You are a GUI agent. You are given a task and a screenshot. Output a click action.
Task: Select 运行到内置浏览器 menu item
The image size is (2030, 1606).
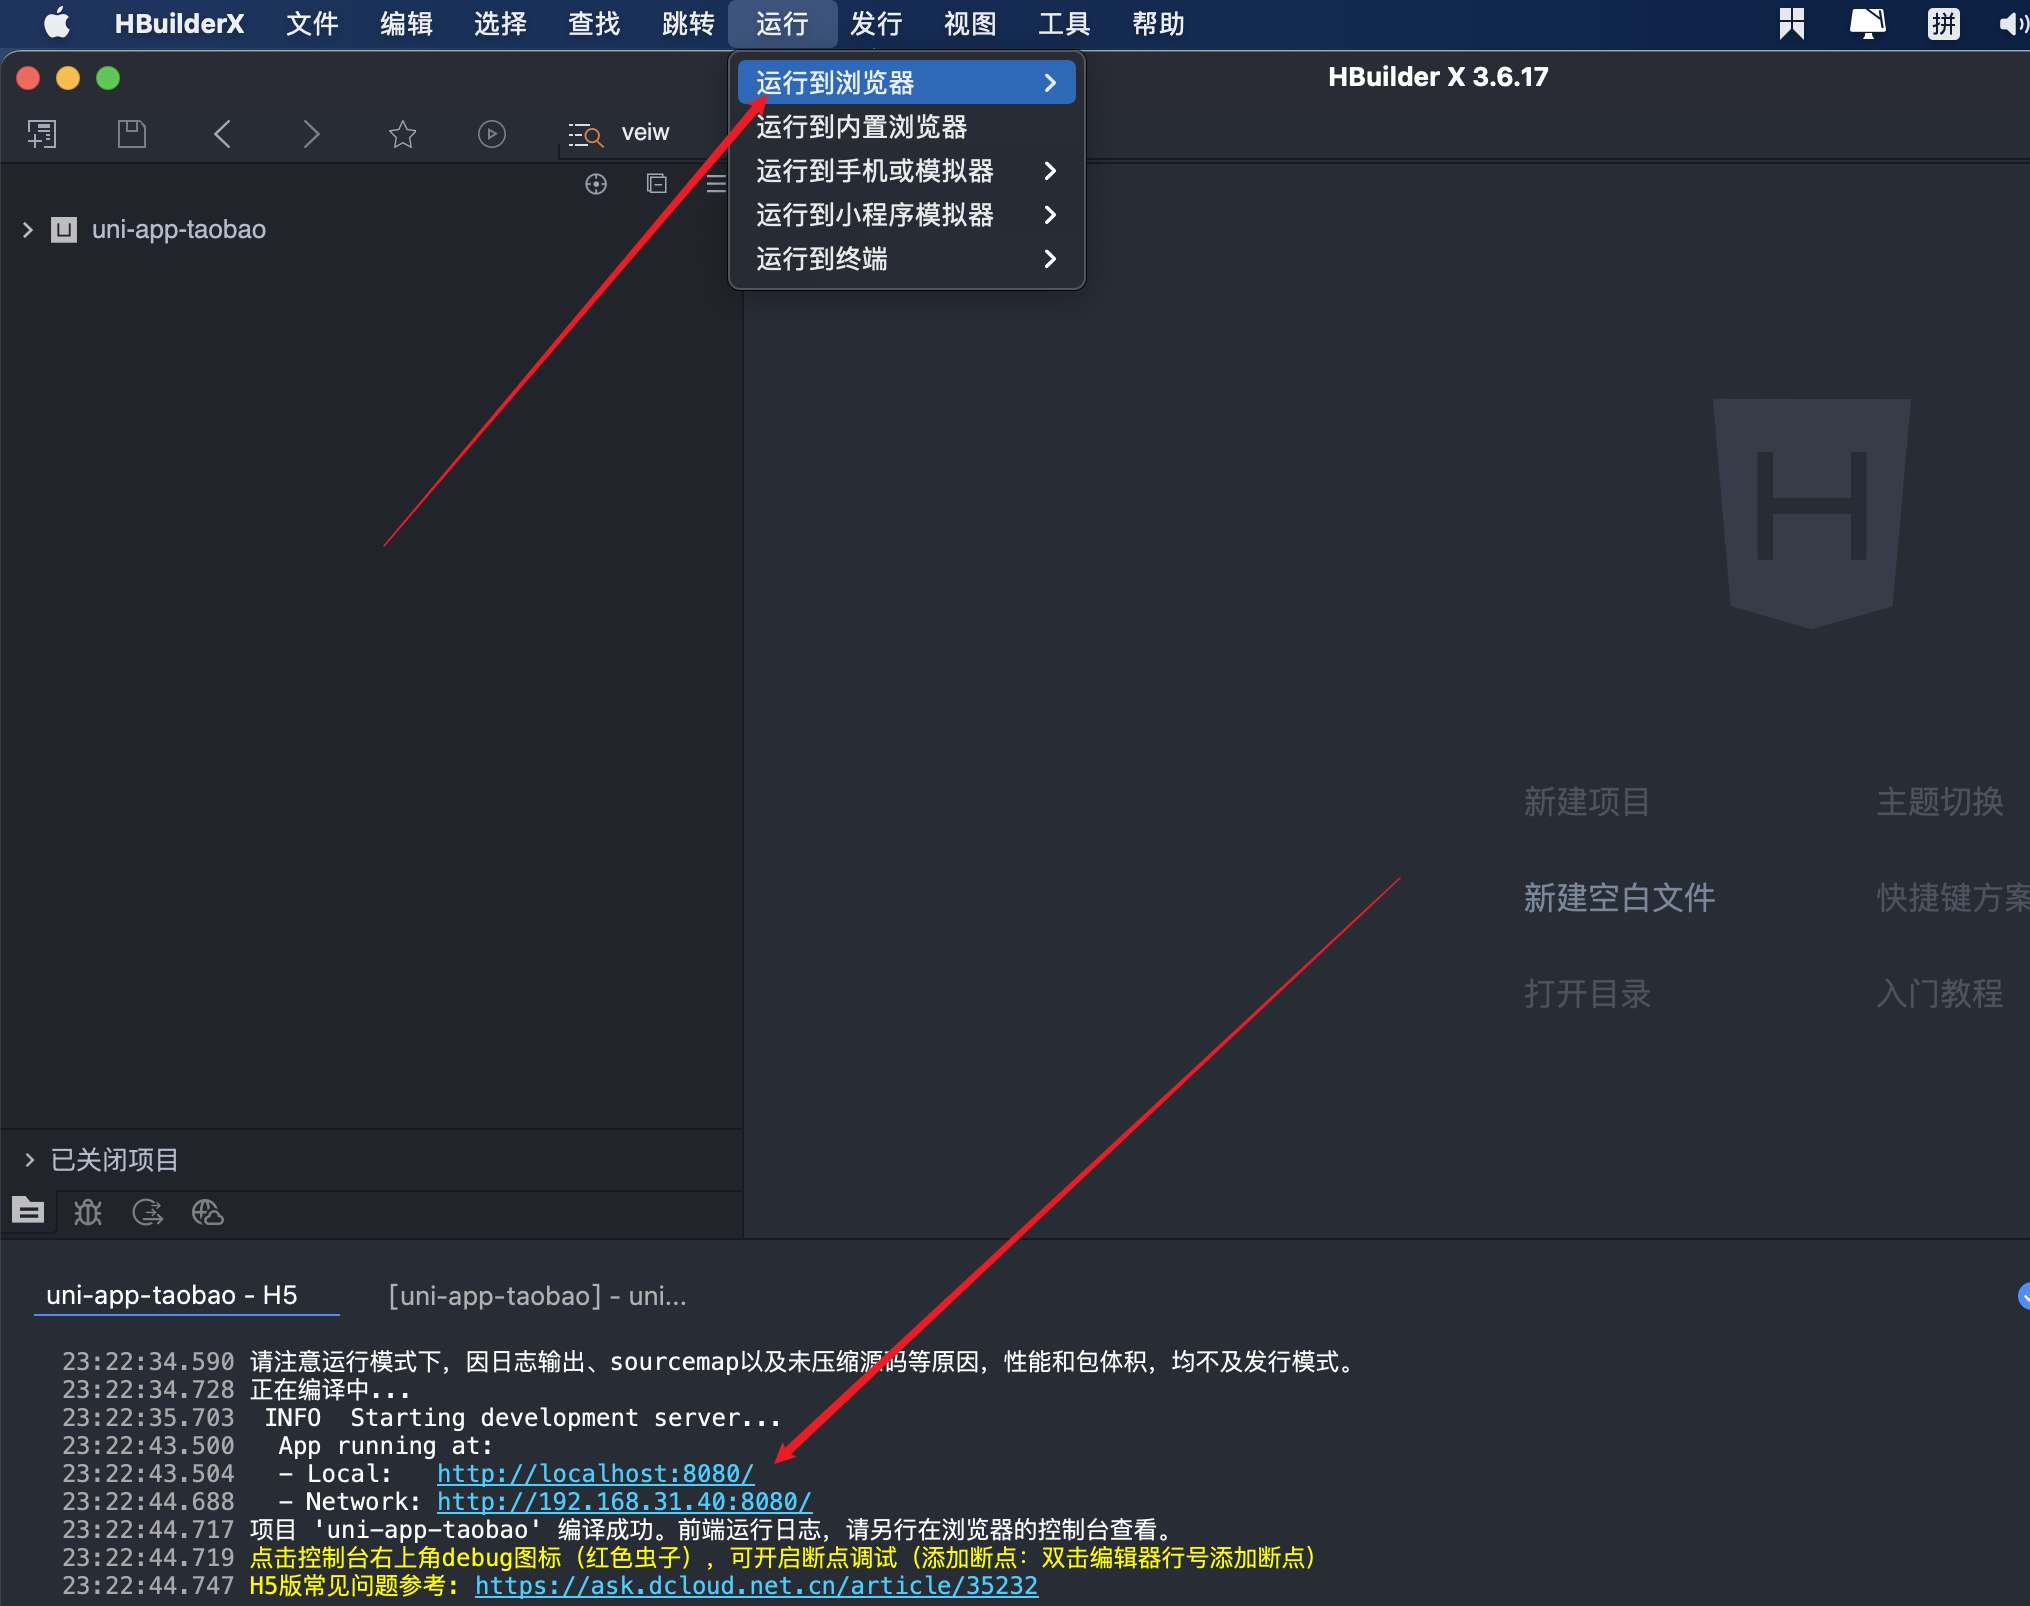862,127
